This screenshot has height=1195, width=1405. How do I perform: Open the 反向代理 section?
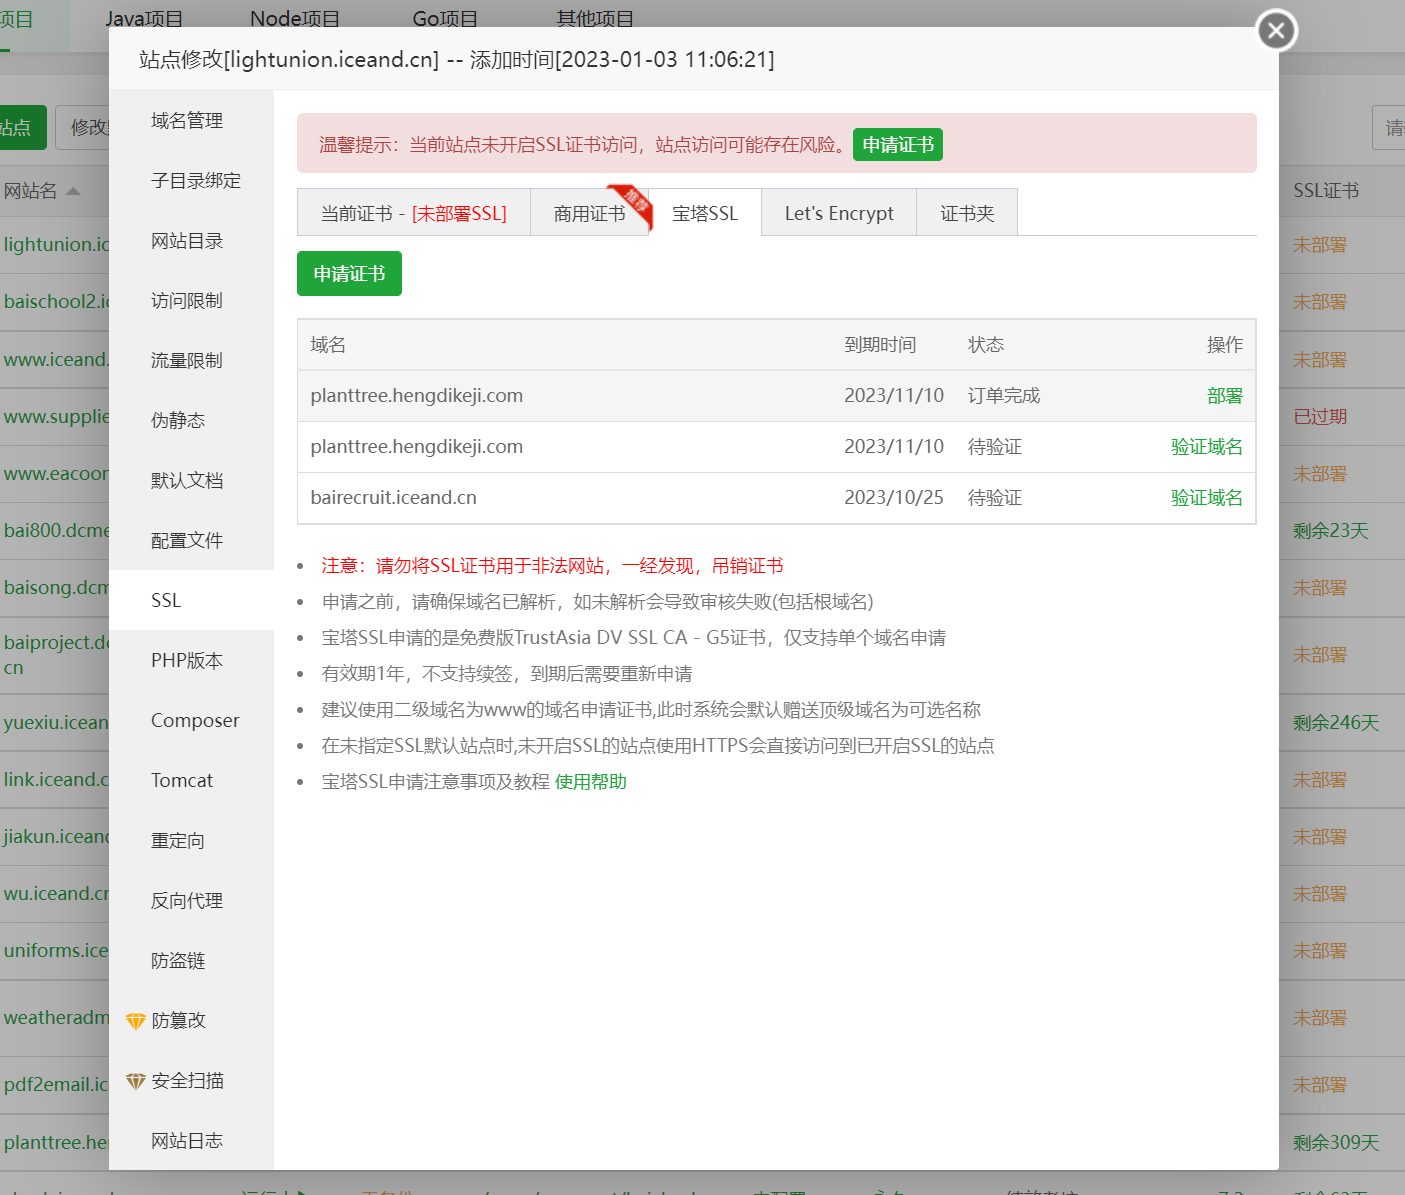(x=187, y=901)
